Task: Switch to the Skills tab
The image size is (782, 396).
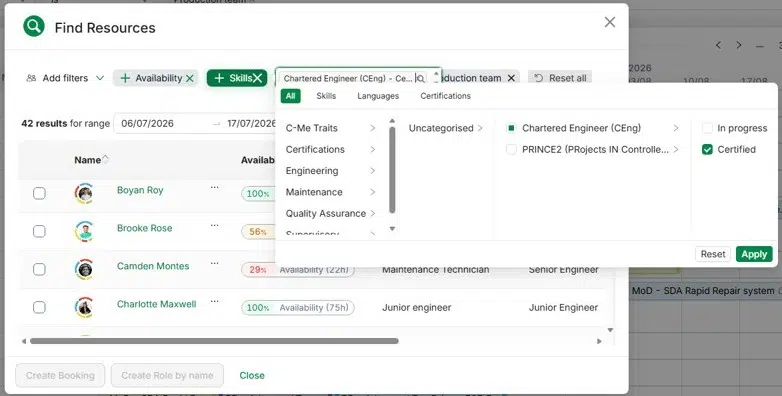Action: coord(326,96)
